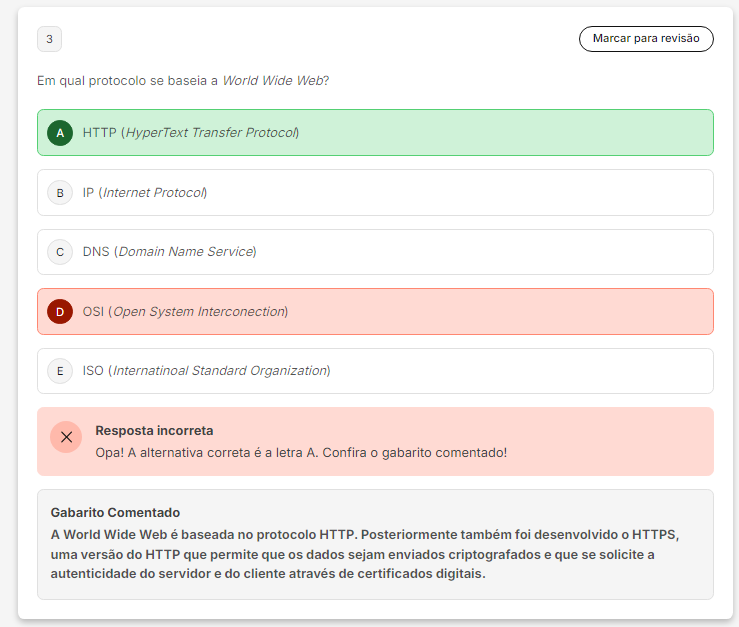This screenshot has height=627, width=739.
Task: Click the HTTP (HyperText Transfer Protocol) answer text
Action: [191, 133]
